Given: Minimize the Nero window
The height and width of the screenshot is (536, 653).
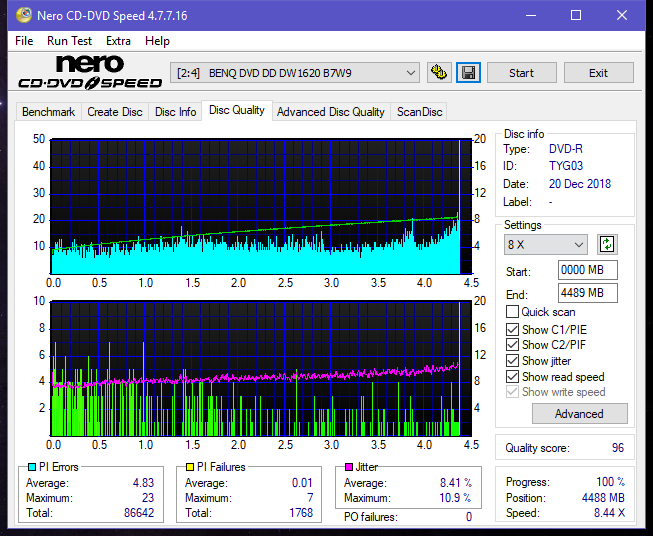Looking at the screenshot, I should [x=531, y=15].
